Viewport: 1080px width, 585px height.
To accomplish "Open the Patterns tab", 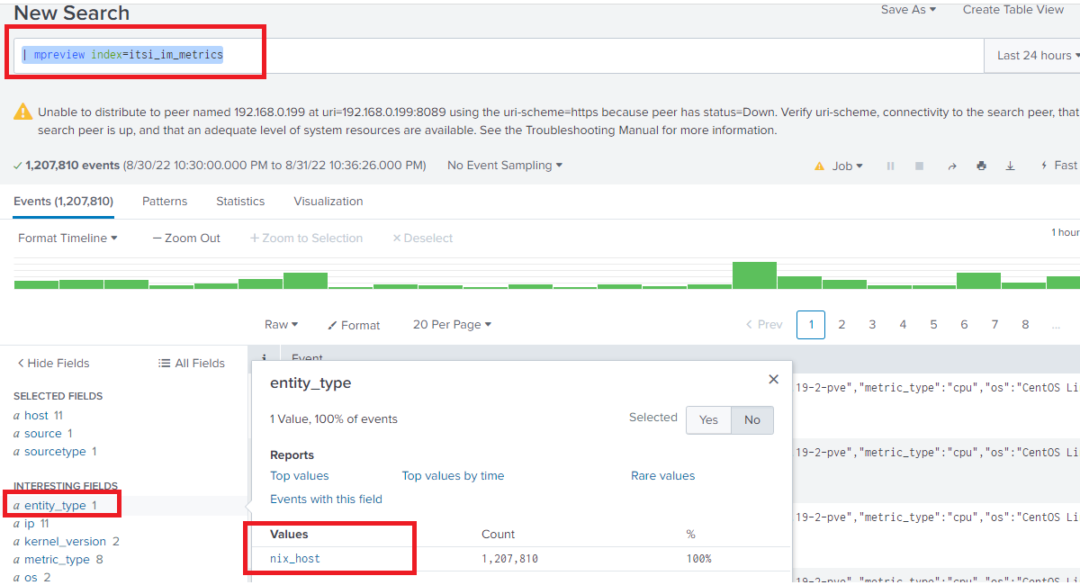I will (164, 201).
